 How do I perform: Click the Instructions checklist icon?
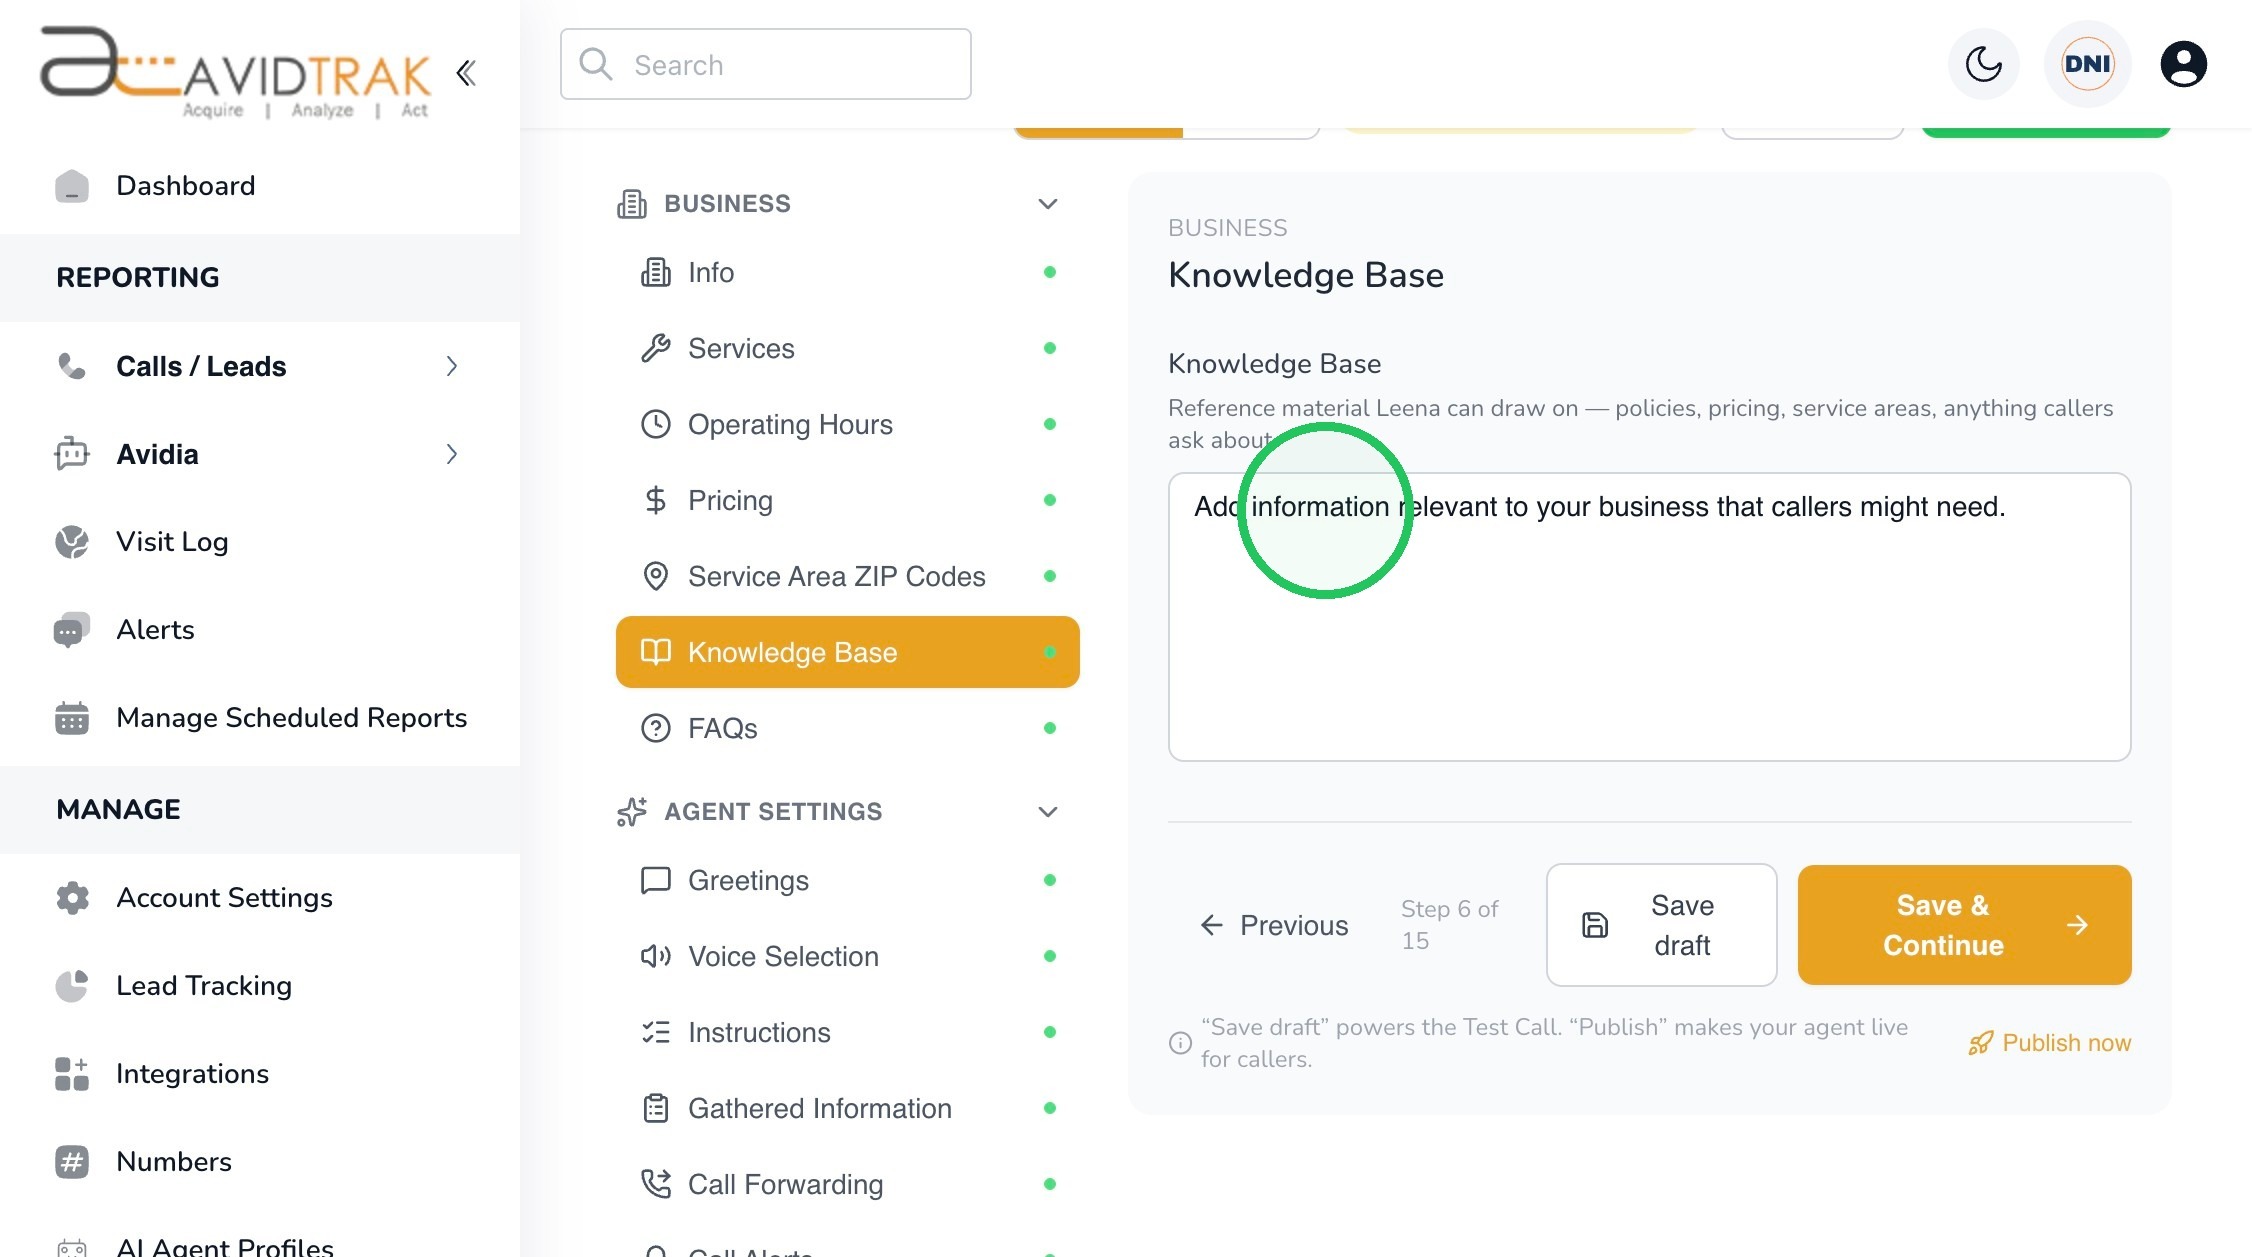pos(656,1032)
